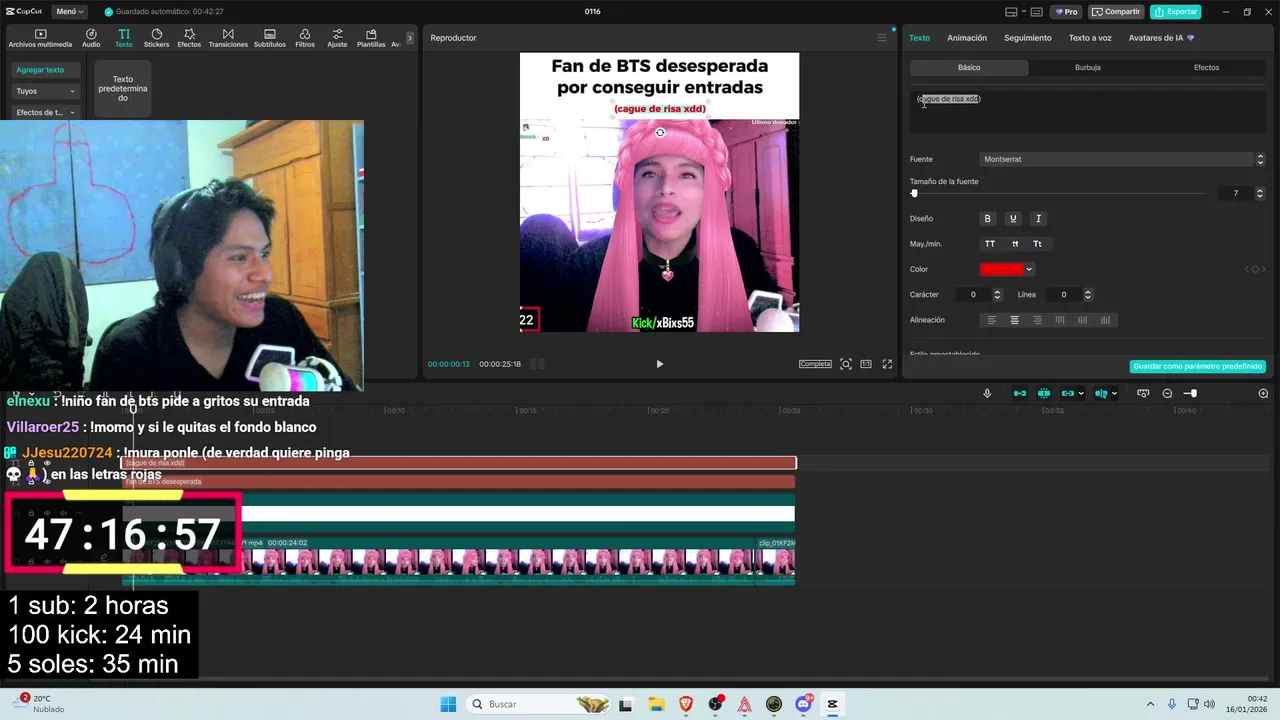Add a color keyframe diamond
The image size is (1280, 720).
pyautogui.click(x=1255, y=269)
